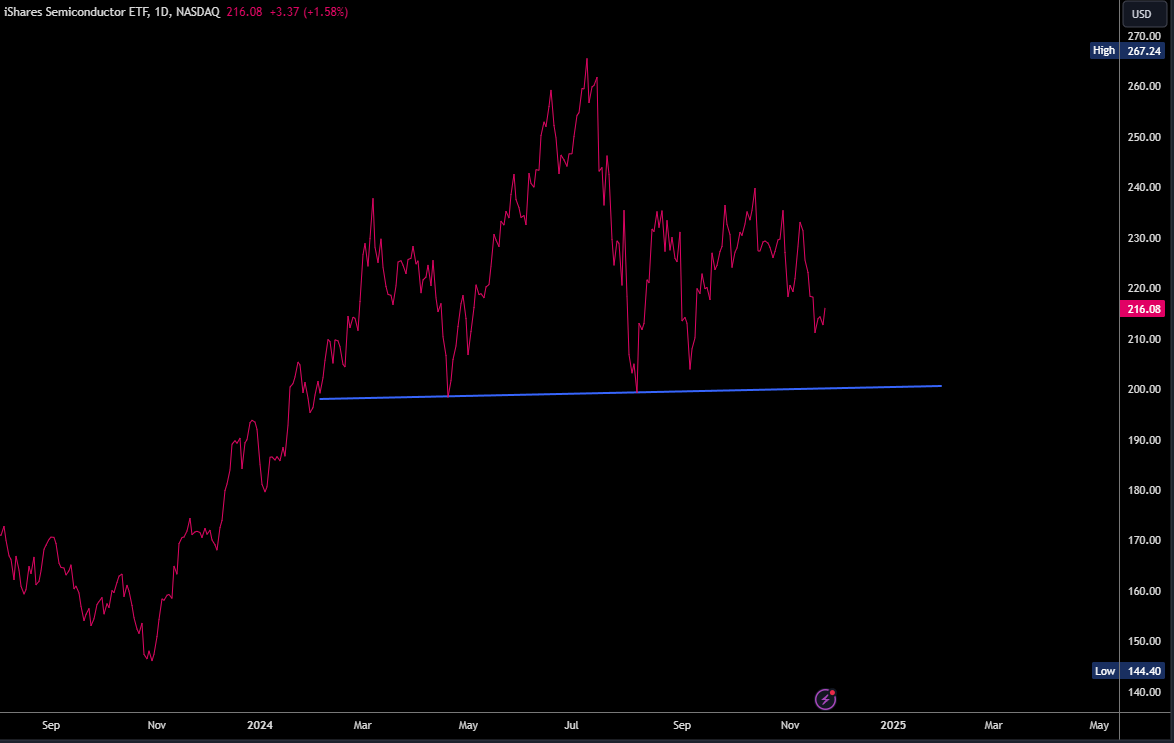Click the May label right of 2025
1174x743 pixels.
(x=1098, y=725)
